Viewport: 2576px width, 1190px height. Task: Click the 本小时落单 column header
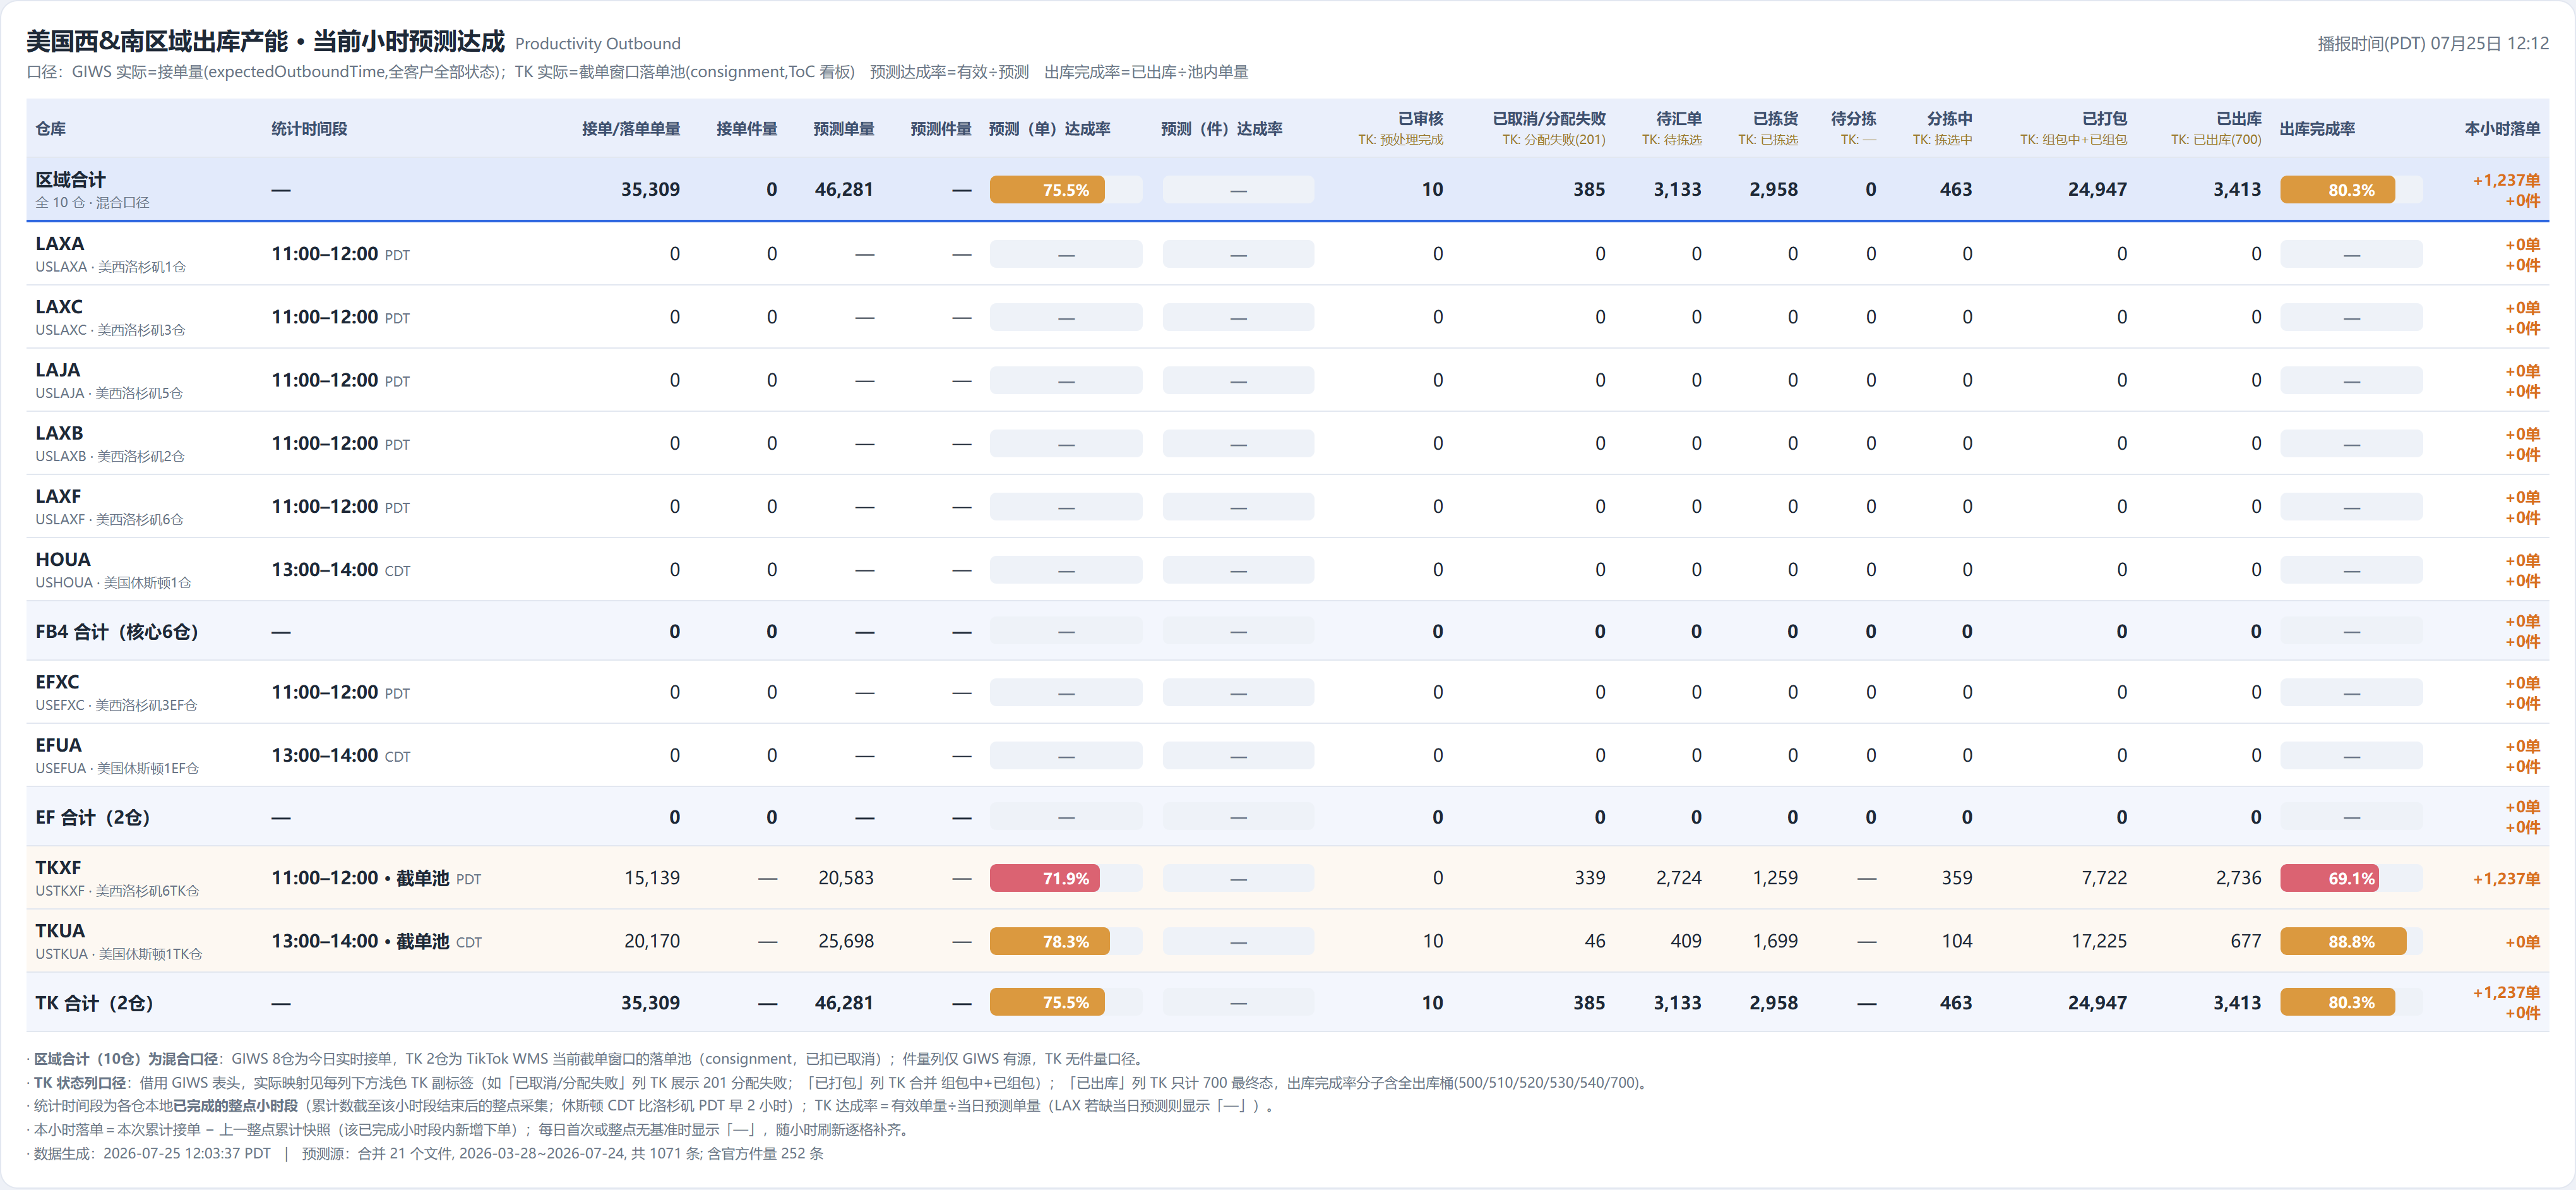coord(2502,129)
